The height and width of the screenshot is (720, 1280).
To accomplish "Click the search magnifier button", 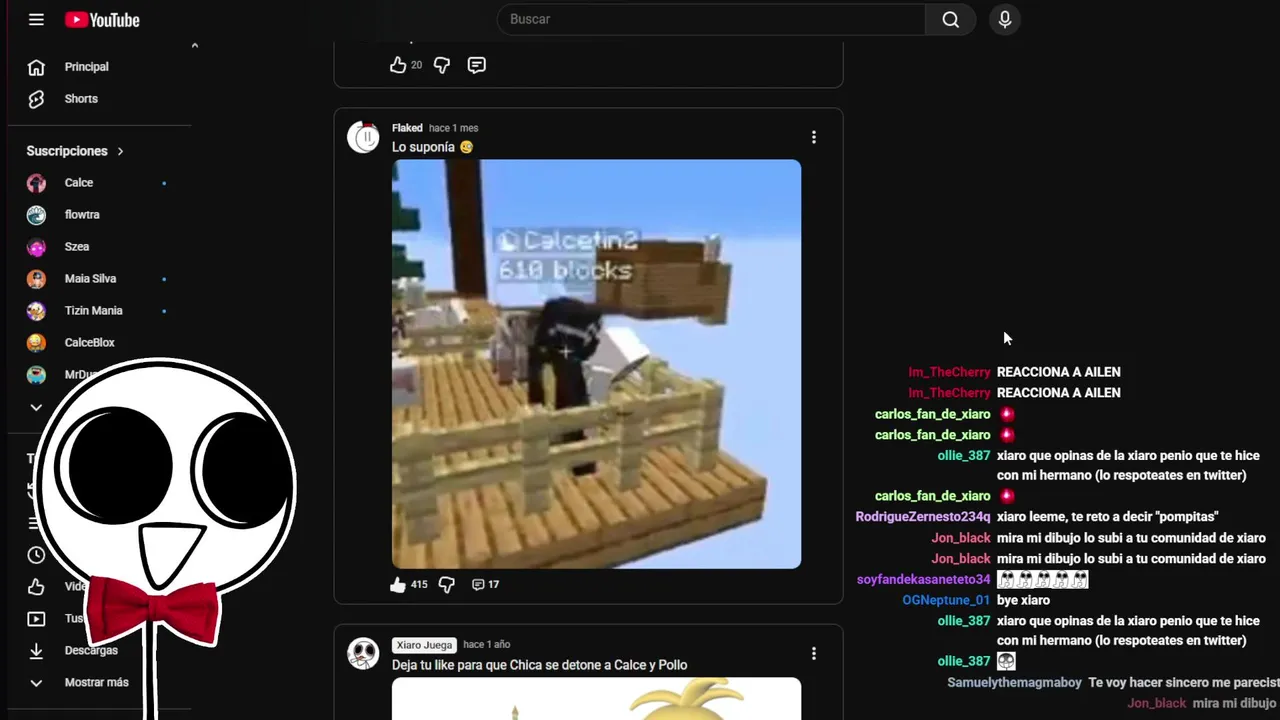I will click(950, 19).
